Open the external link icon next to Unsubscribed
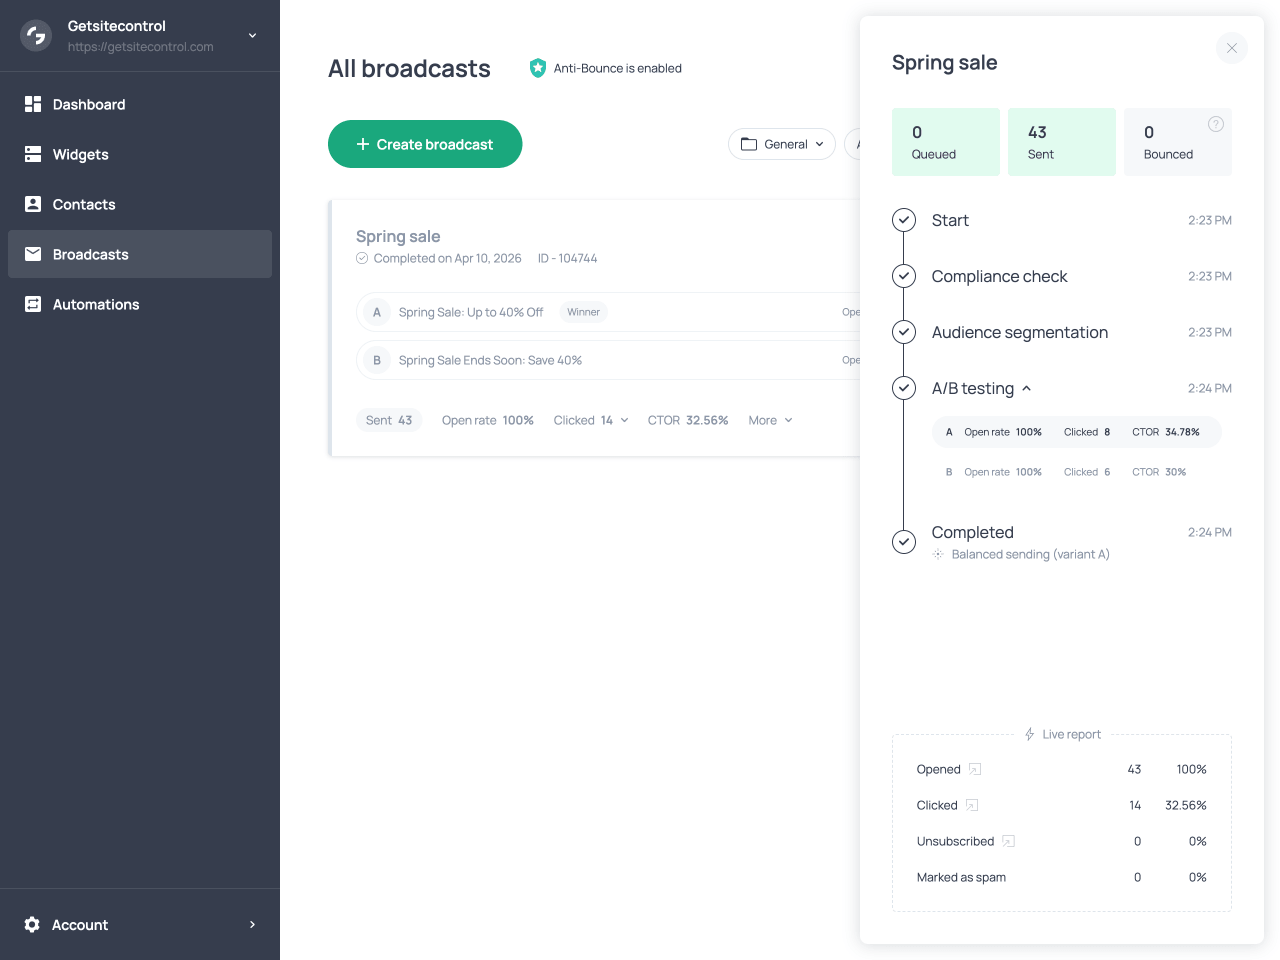The image size is (1280, 960). [x=1007, y=841]
